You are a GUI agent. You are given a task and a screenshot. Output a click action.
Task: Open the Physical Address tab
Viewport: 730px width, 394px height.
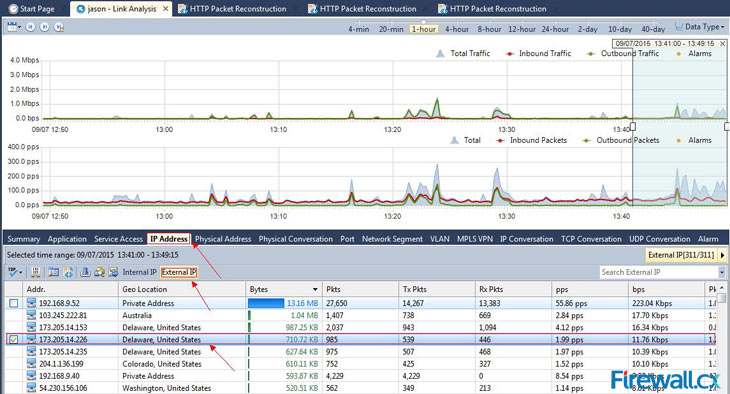point(223,239)
